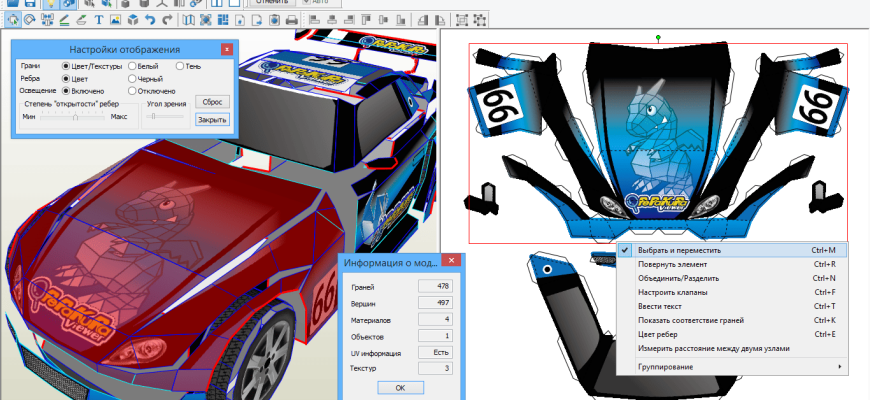The width and height of the screenshot is (870, 400).
Task: Choose Выбрать и переместить from context menu
Action: (731, 250)
